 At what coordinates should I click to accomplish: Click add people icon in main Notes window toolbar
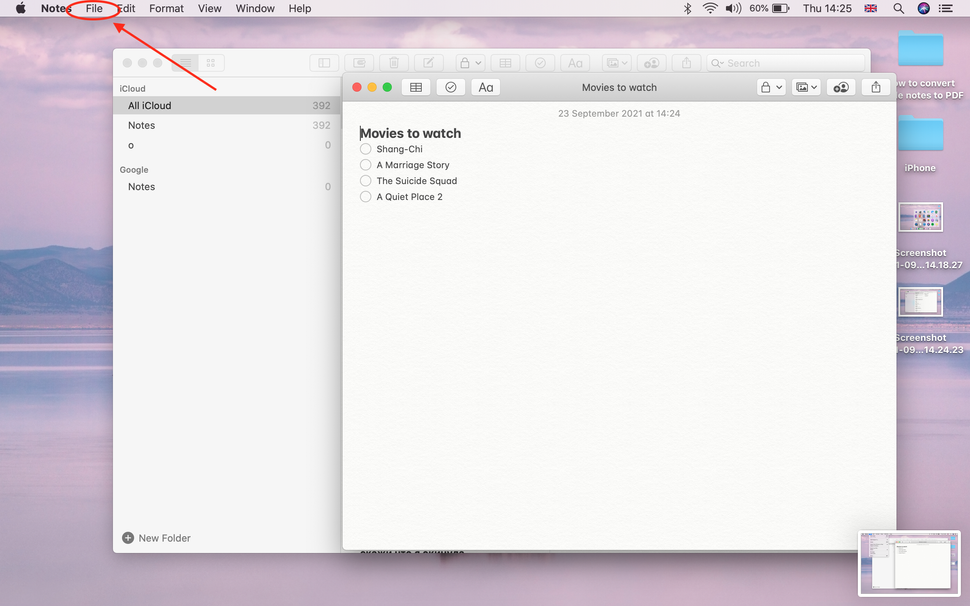(x=651, y=63)
